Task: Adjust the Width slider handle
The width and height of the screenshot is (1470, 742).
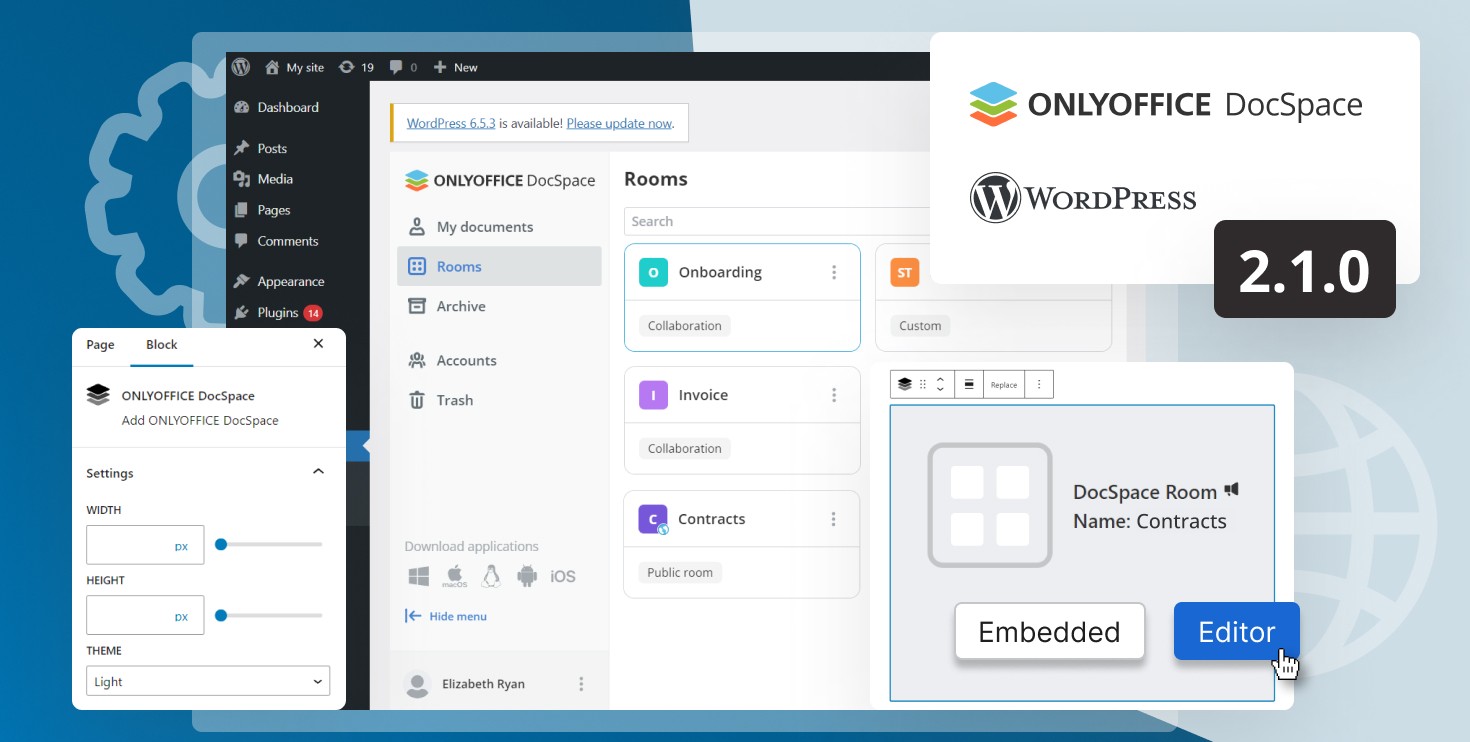Action: pos(221,545)
